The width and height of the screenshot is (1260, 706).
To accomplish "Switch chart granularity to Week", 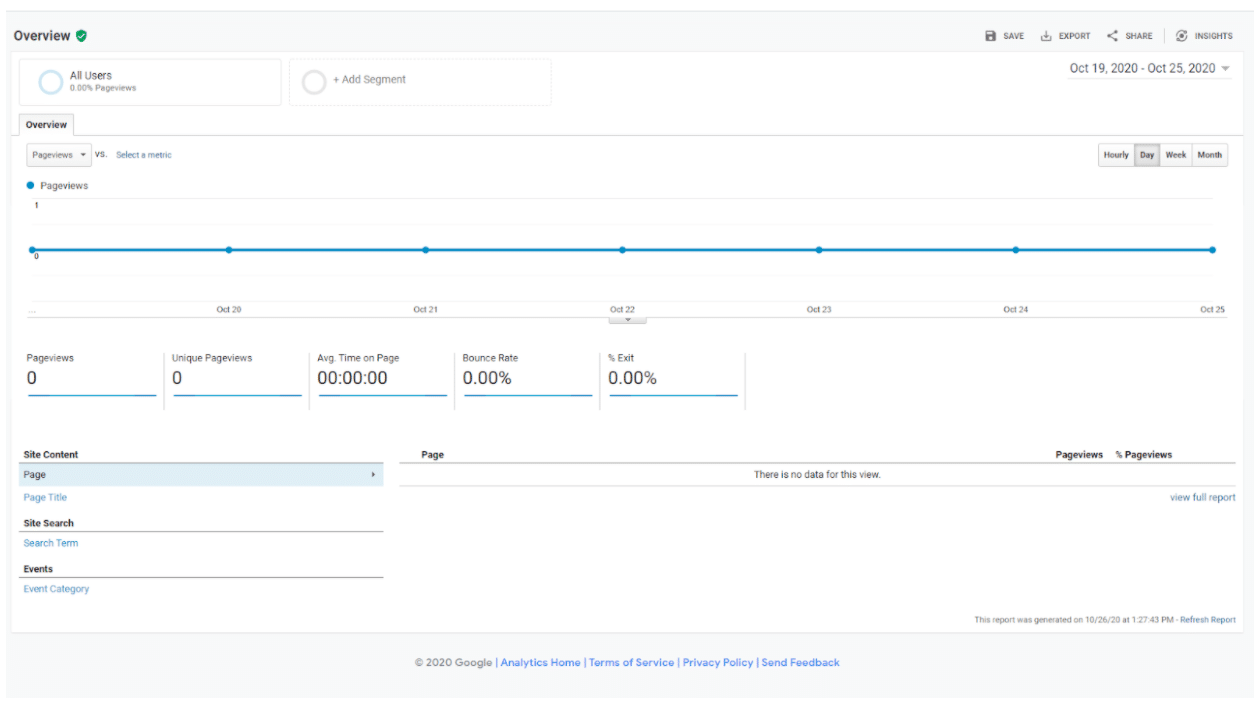I will click(x=1176, y=155).
